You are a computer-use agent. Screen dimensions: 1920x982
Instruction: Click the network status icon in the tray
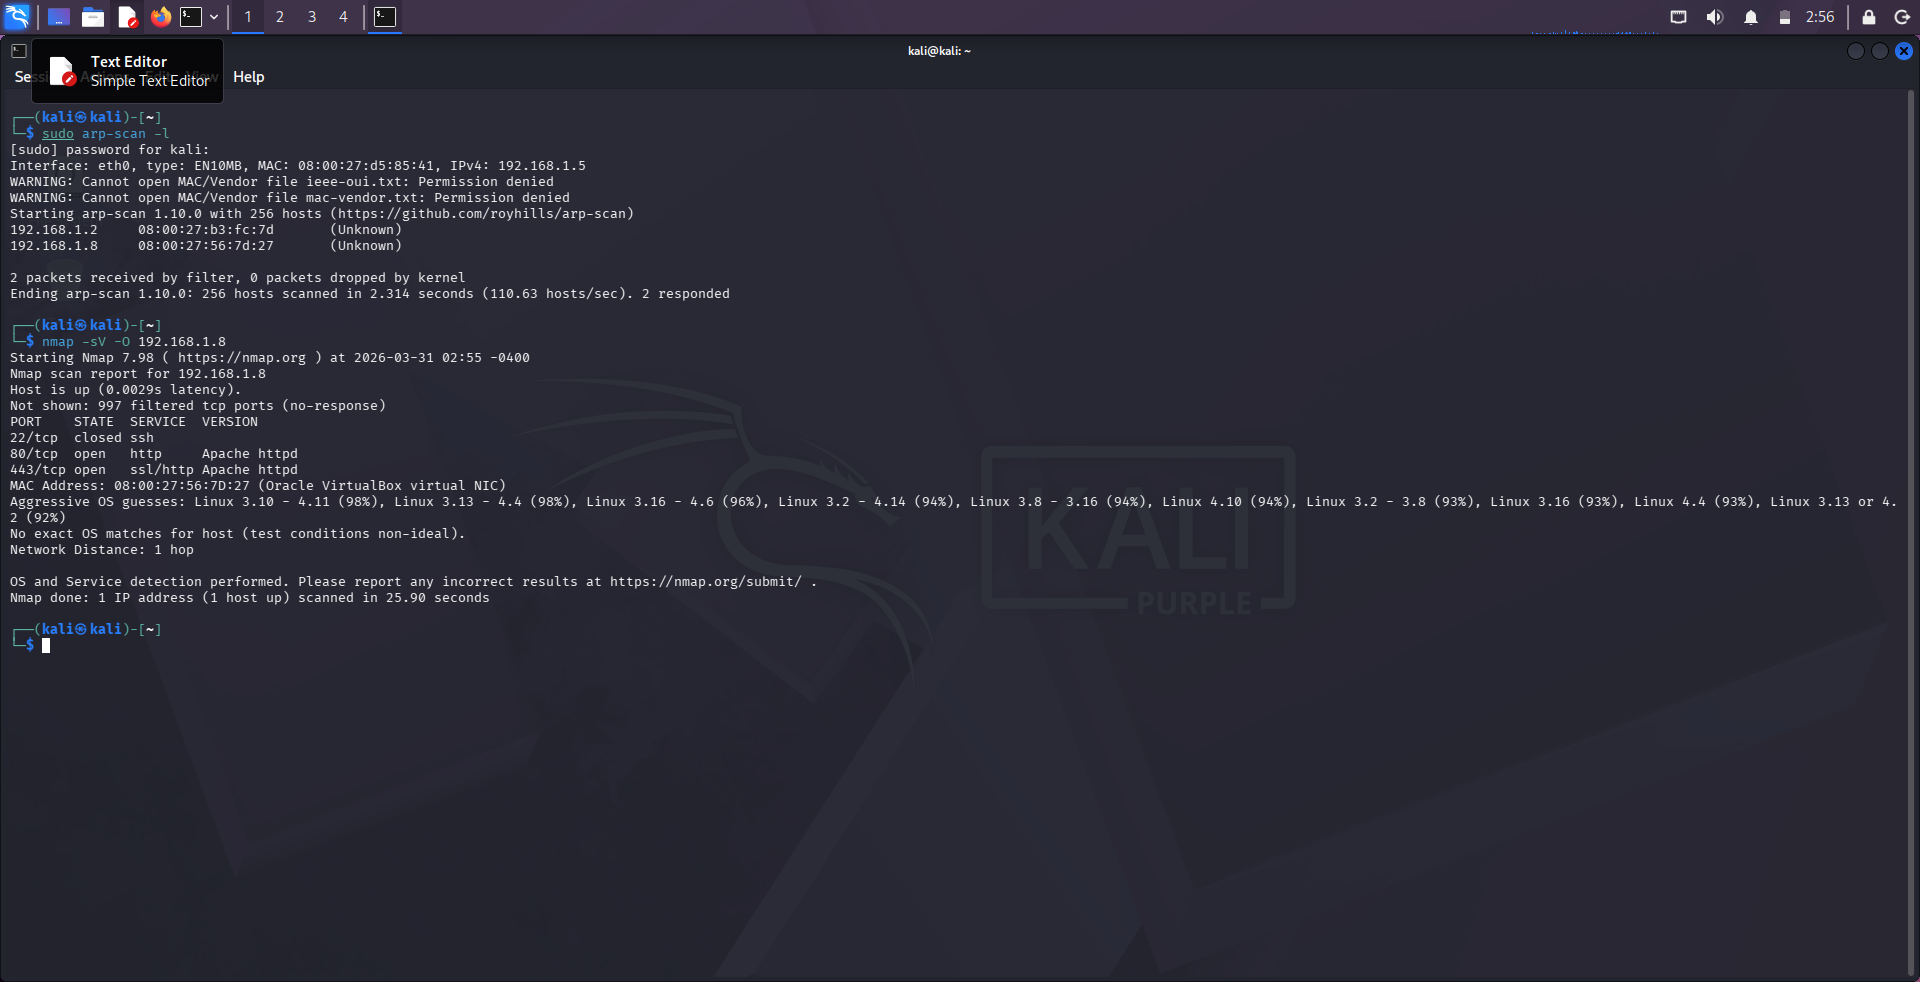click(x=1679, y=17)
